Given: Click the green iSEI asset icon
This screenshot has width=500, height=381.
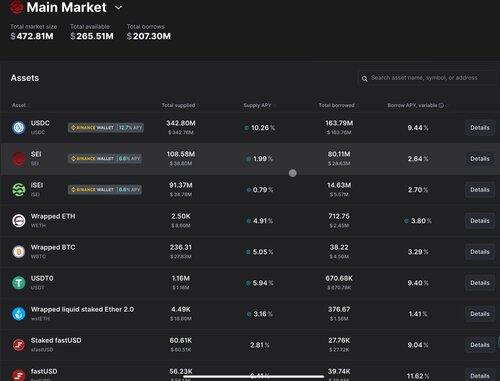Looking at the screenshot, I should pyautogui.click(x=19, y=190).
